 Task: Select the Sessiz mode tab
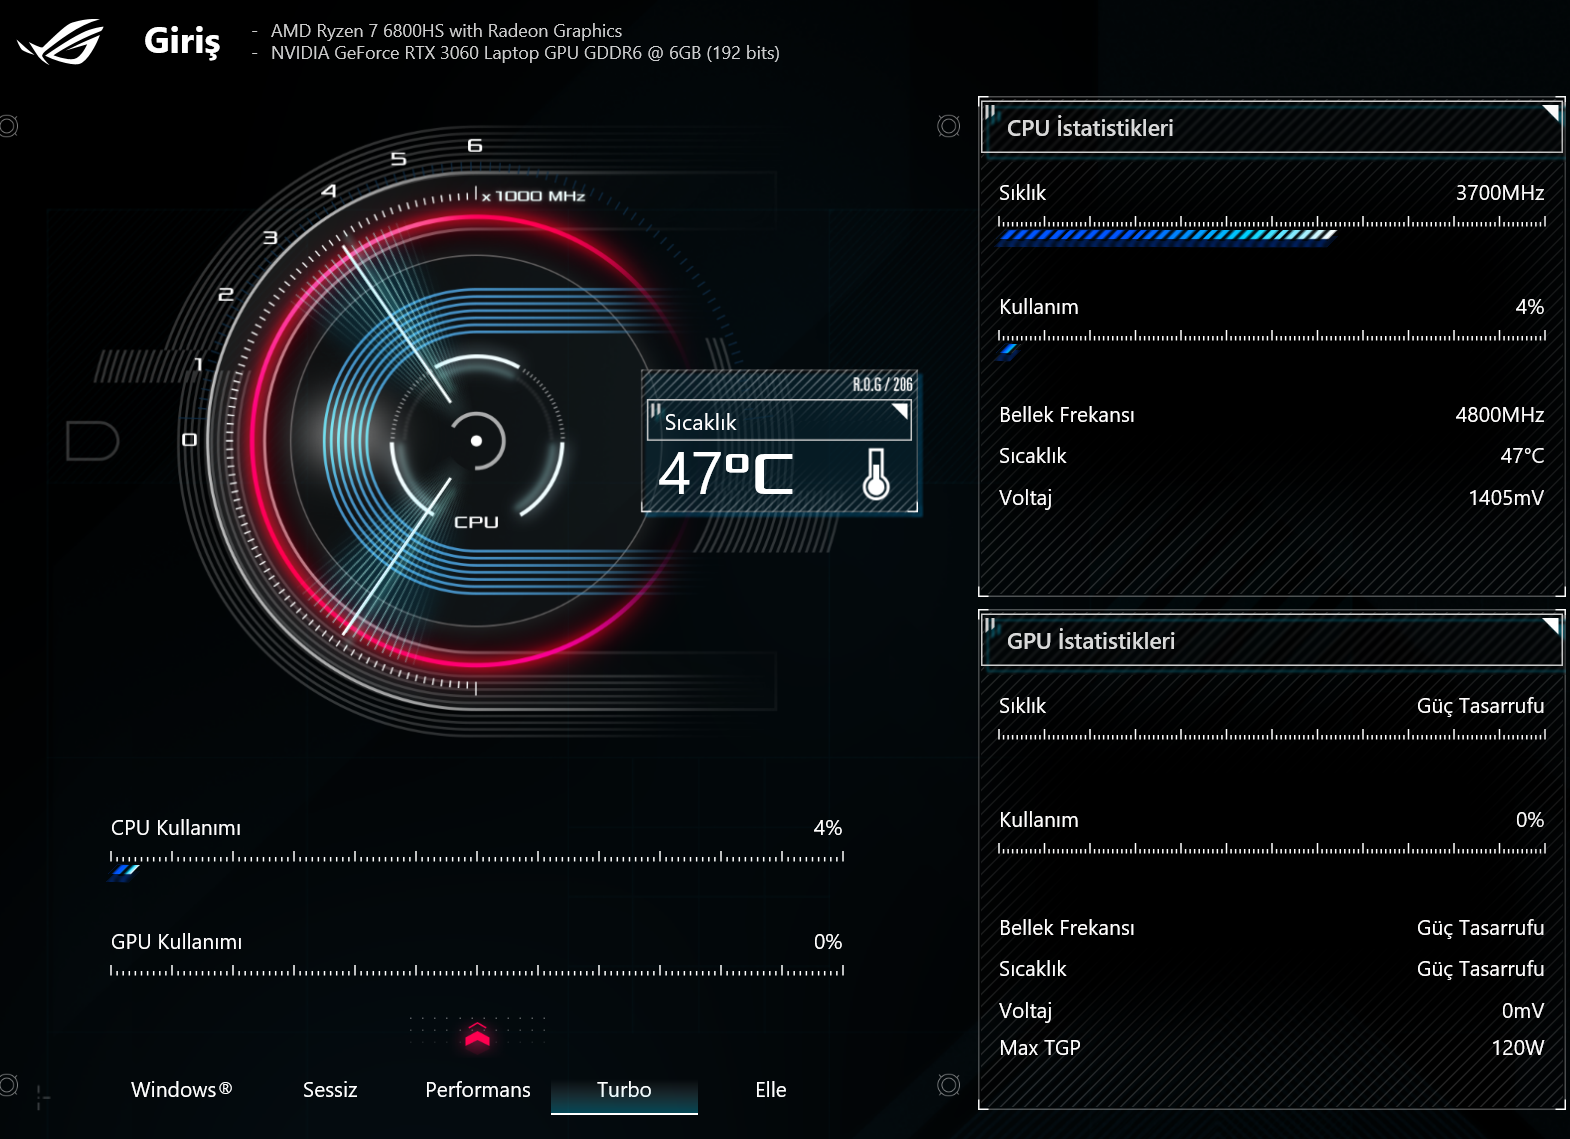click(x=330, y=1090)
